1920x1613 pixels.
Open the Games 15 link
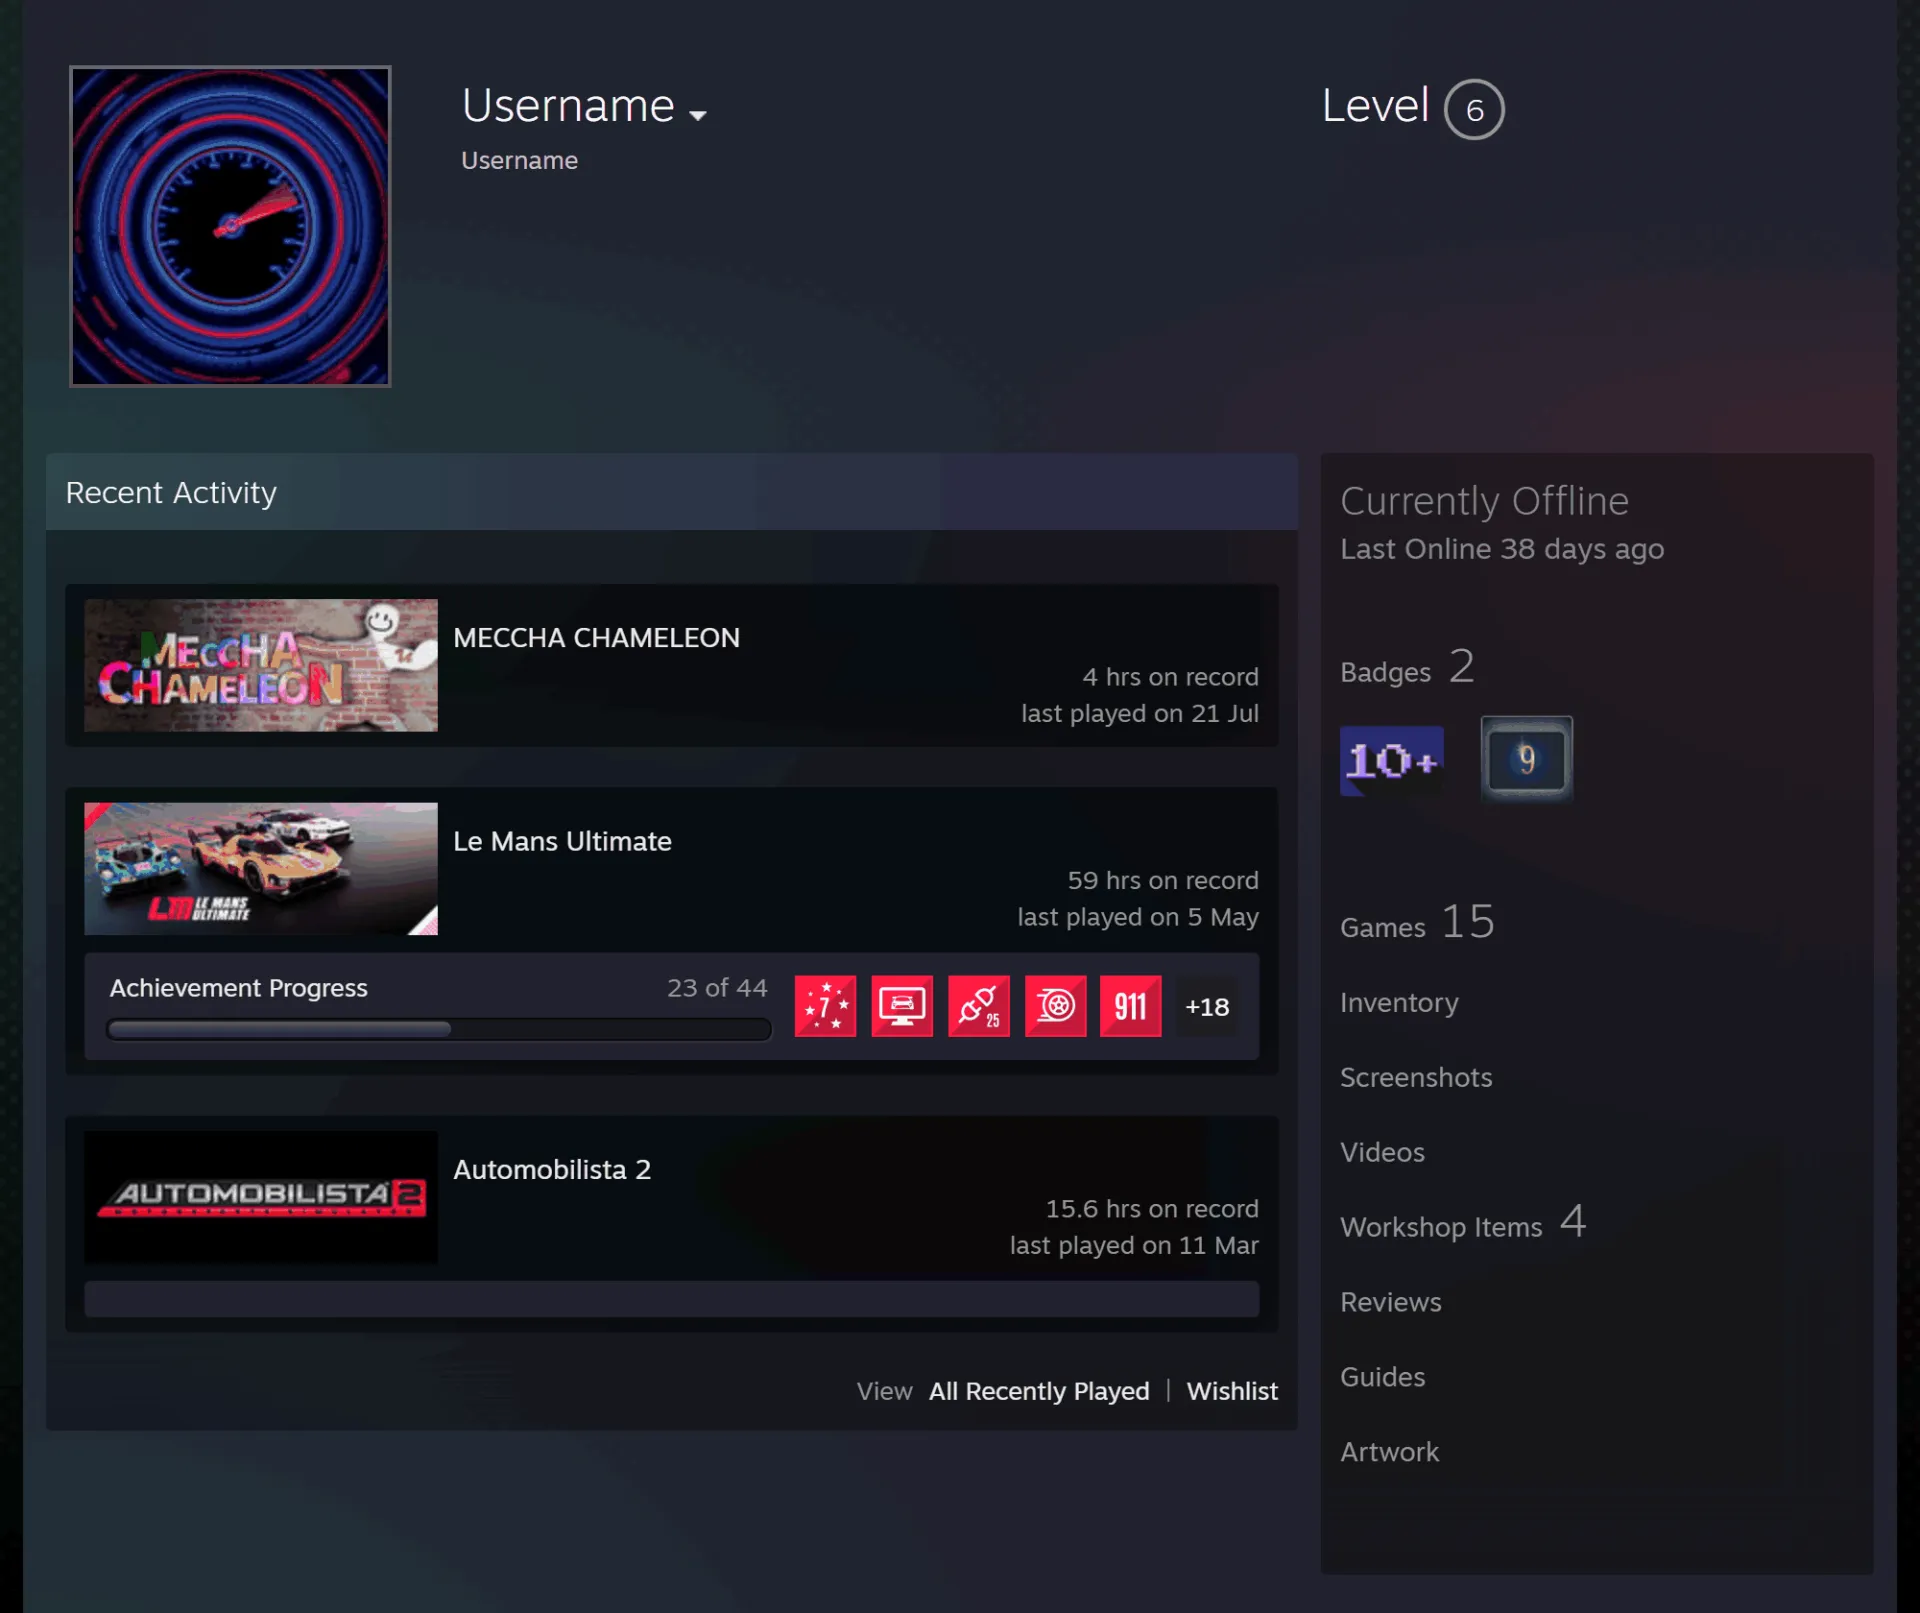(1417, 922)
